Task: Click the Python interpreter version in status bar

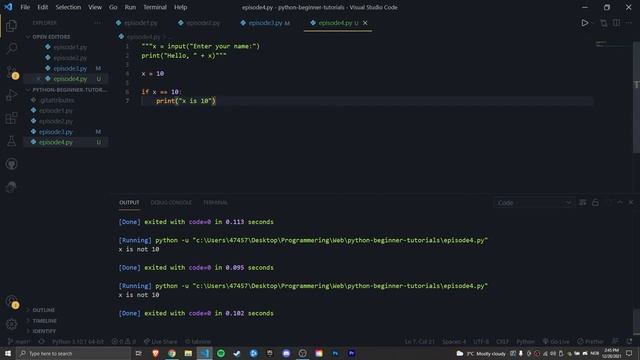Action: click(x=78, y=342)
